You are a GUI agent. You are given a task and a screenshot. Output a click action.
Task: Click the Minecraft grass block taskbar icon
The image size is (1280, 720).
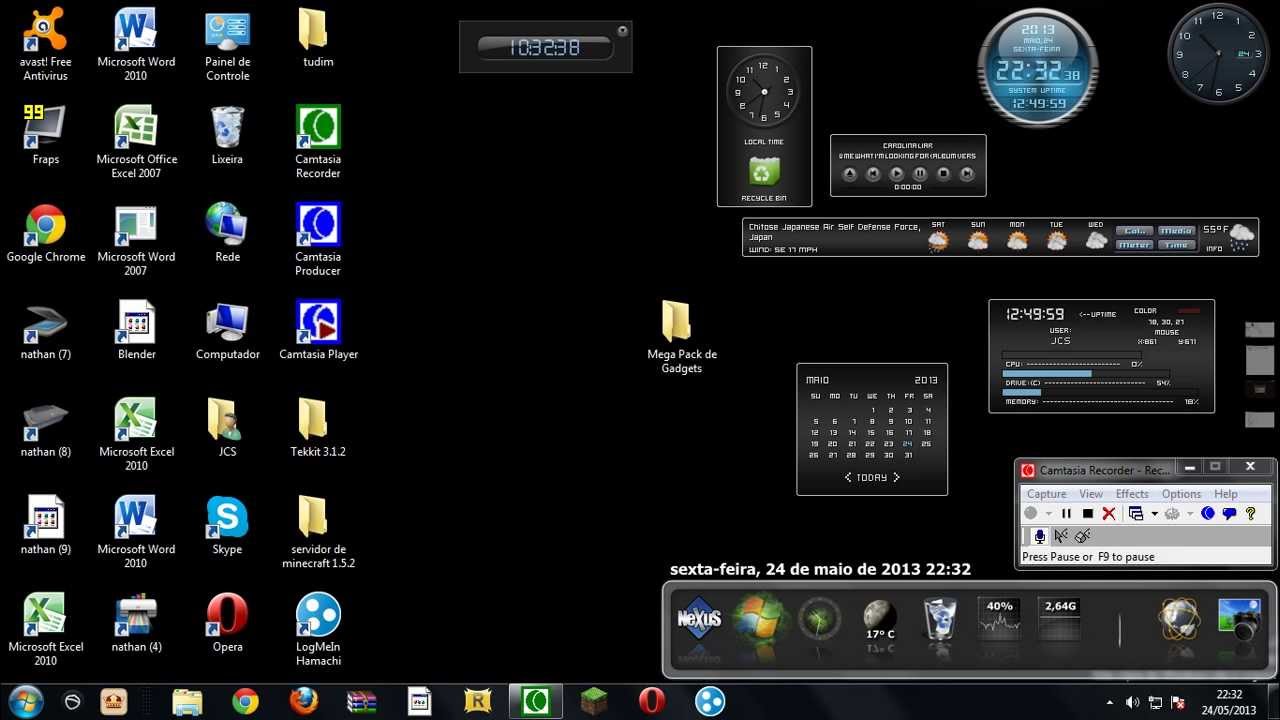pyautogui.click(x=595, y=701)
